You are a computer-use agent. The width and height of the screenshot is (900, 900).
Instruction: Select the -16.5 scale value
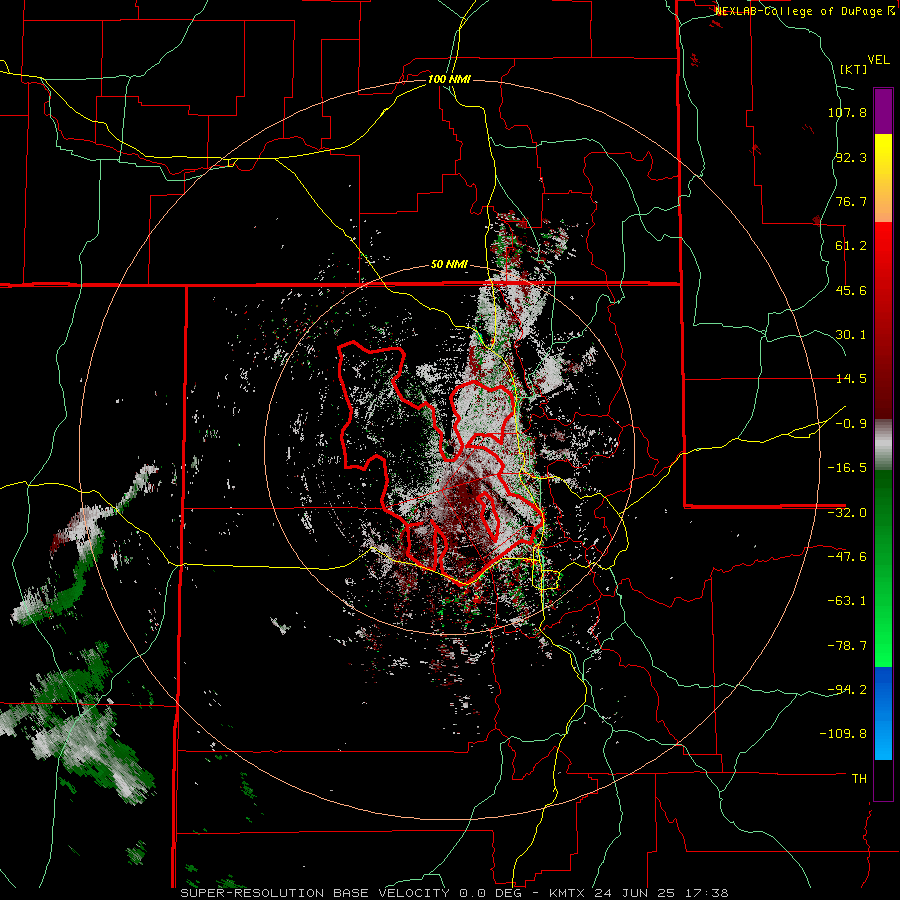(847, 468)
